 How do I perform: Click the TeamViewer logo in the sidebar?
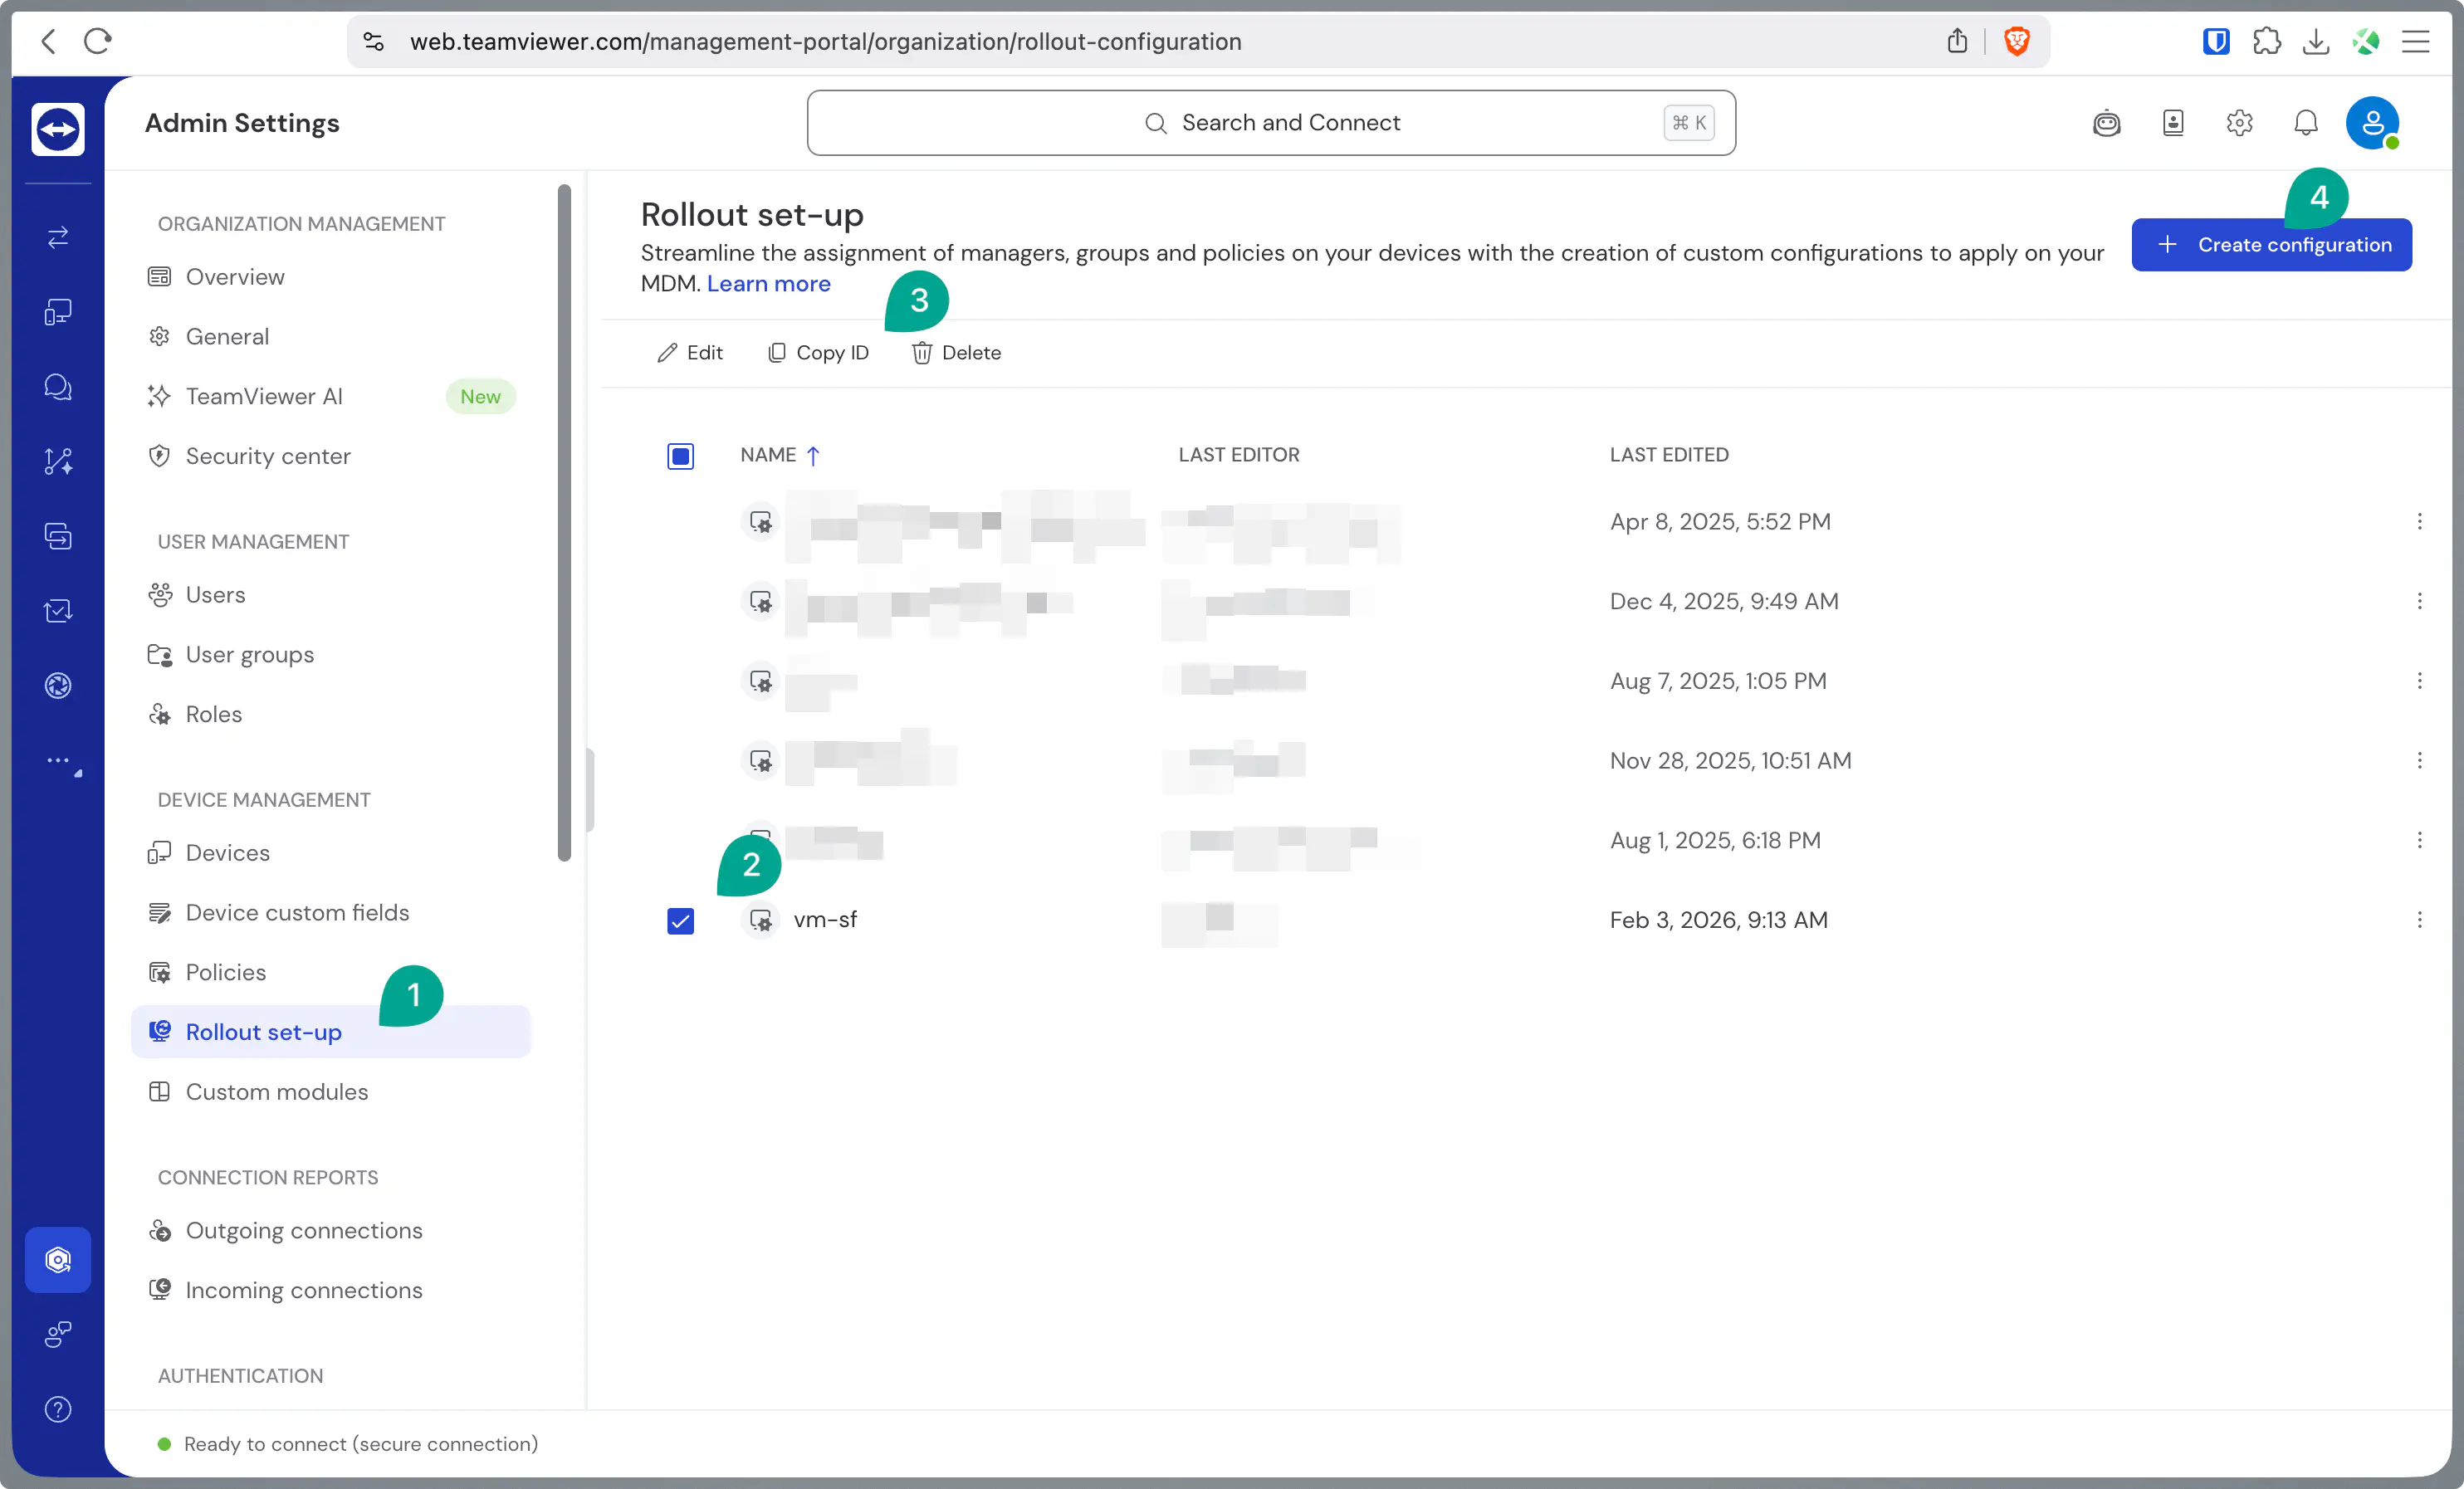[x=57, y=129]
